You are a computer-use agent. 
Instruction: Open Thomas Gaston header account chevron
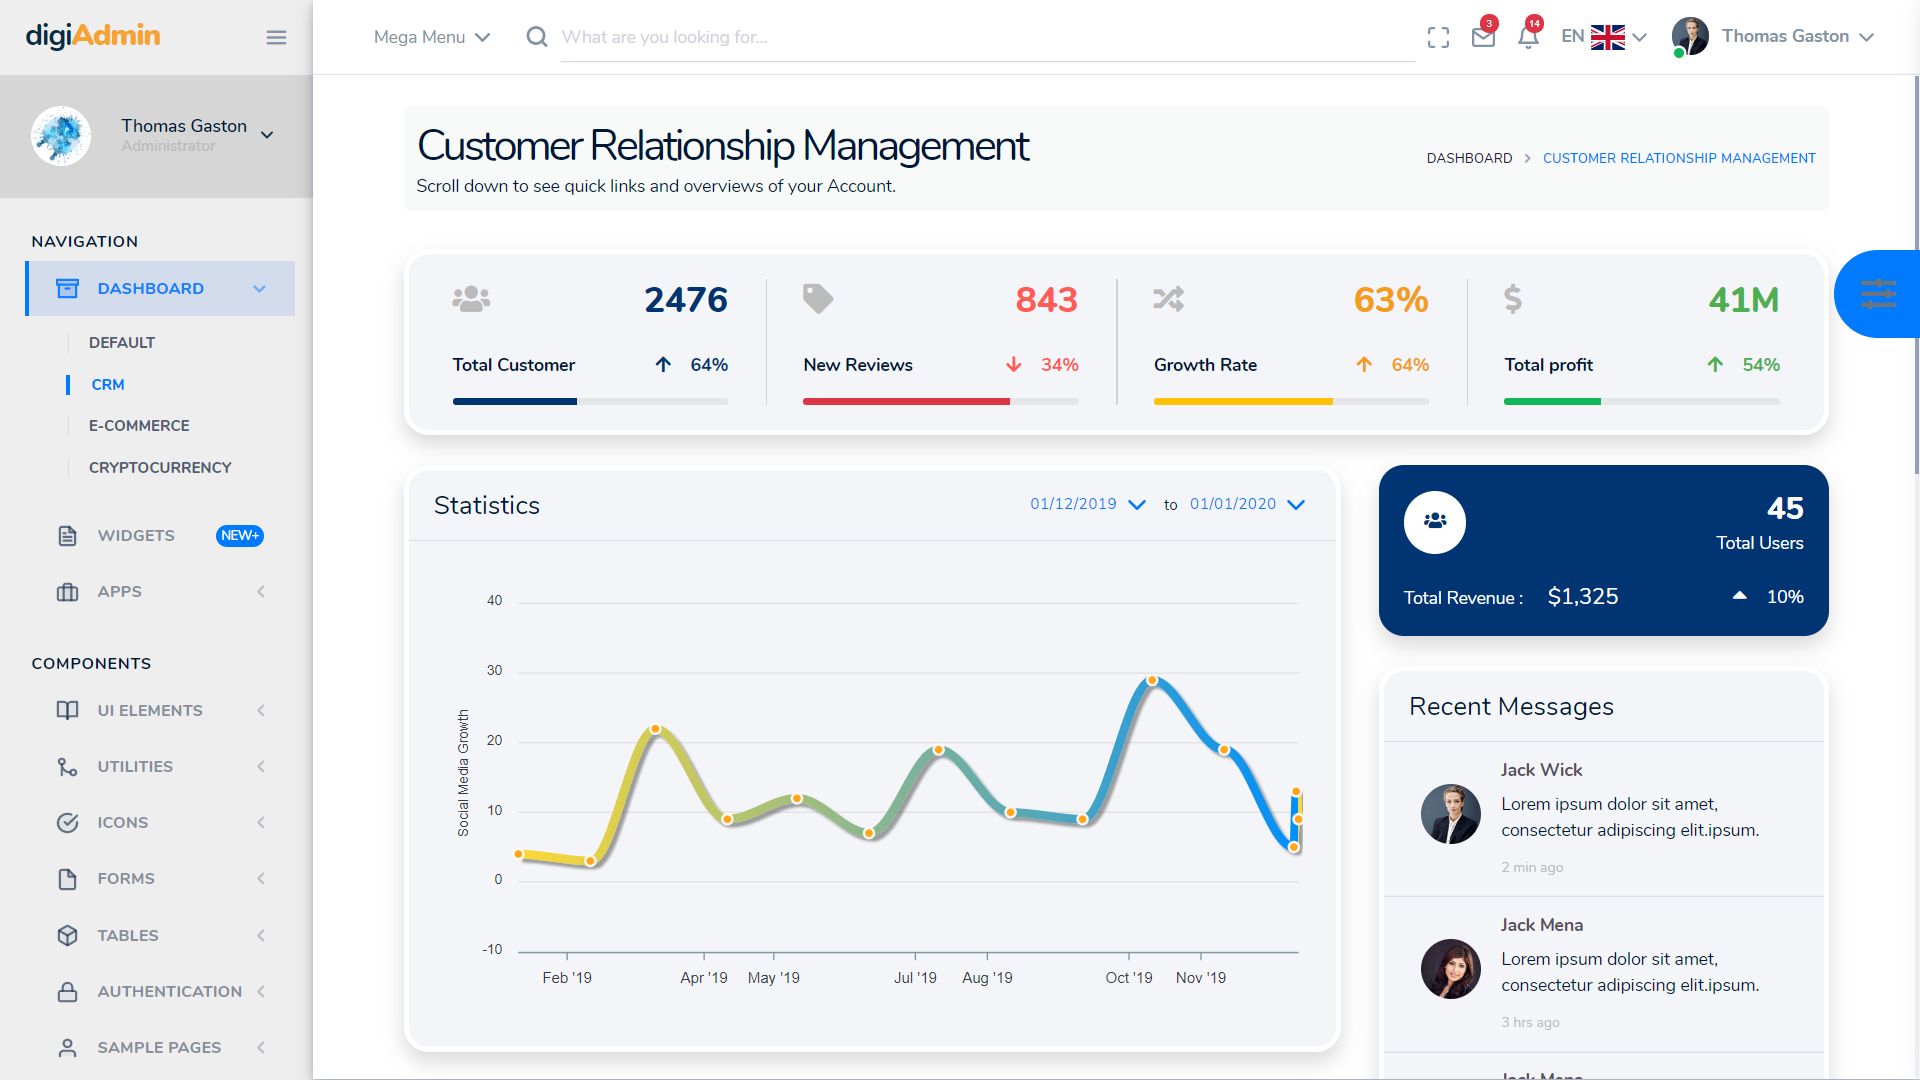[1866, 37]
